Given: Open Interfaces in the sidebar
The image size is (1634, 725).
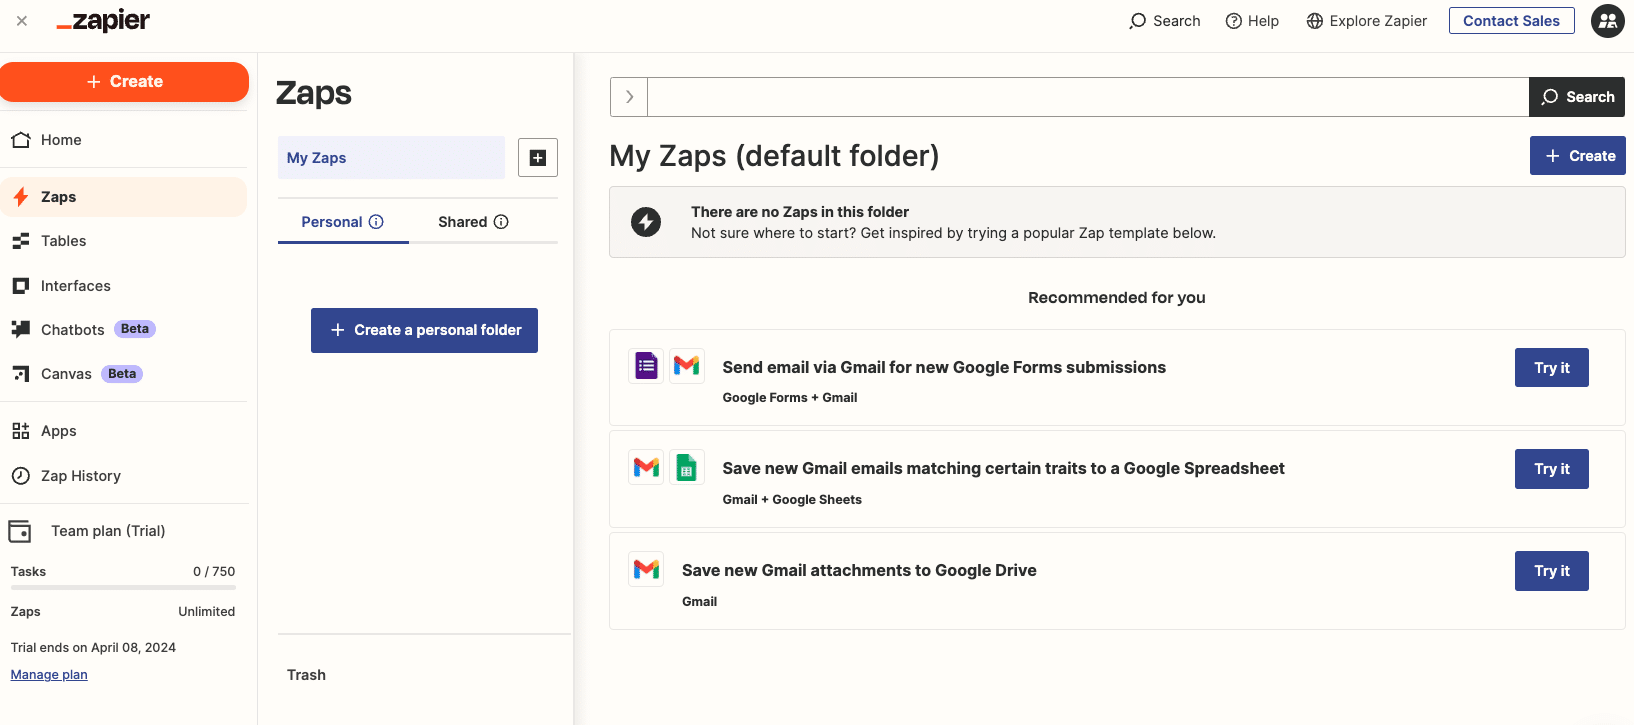Looking at the screenshot, I should tap(124, 286).
